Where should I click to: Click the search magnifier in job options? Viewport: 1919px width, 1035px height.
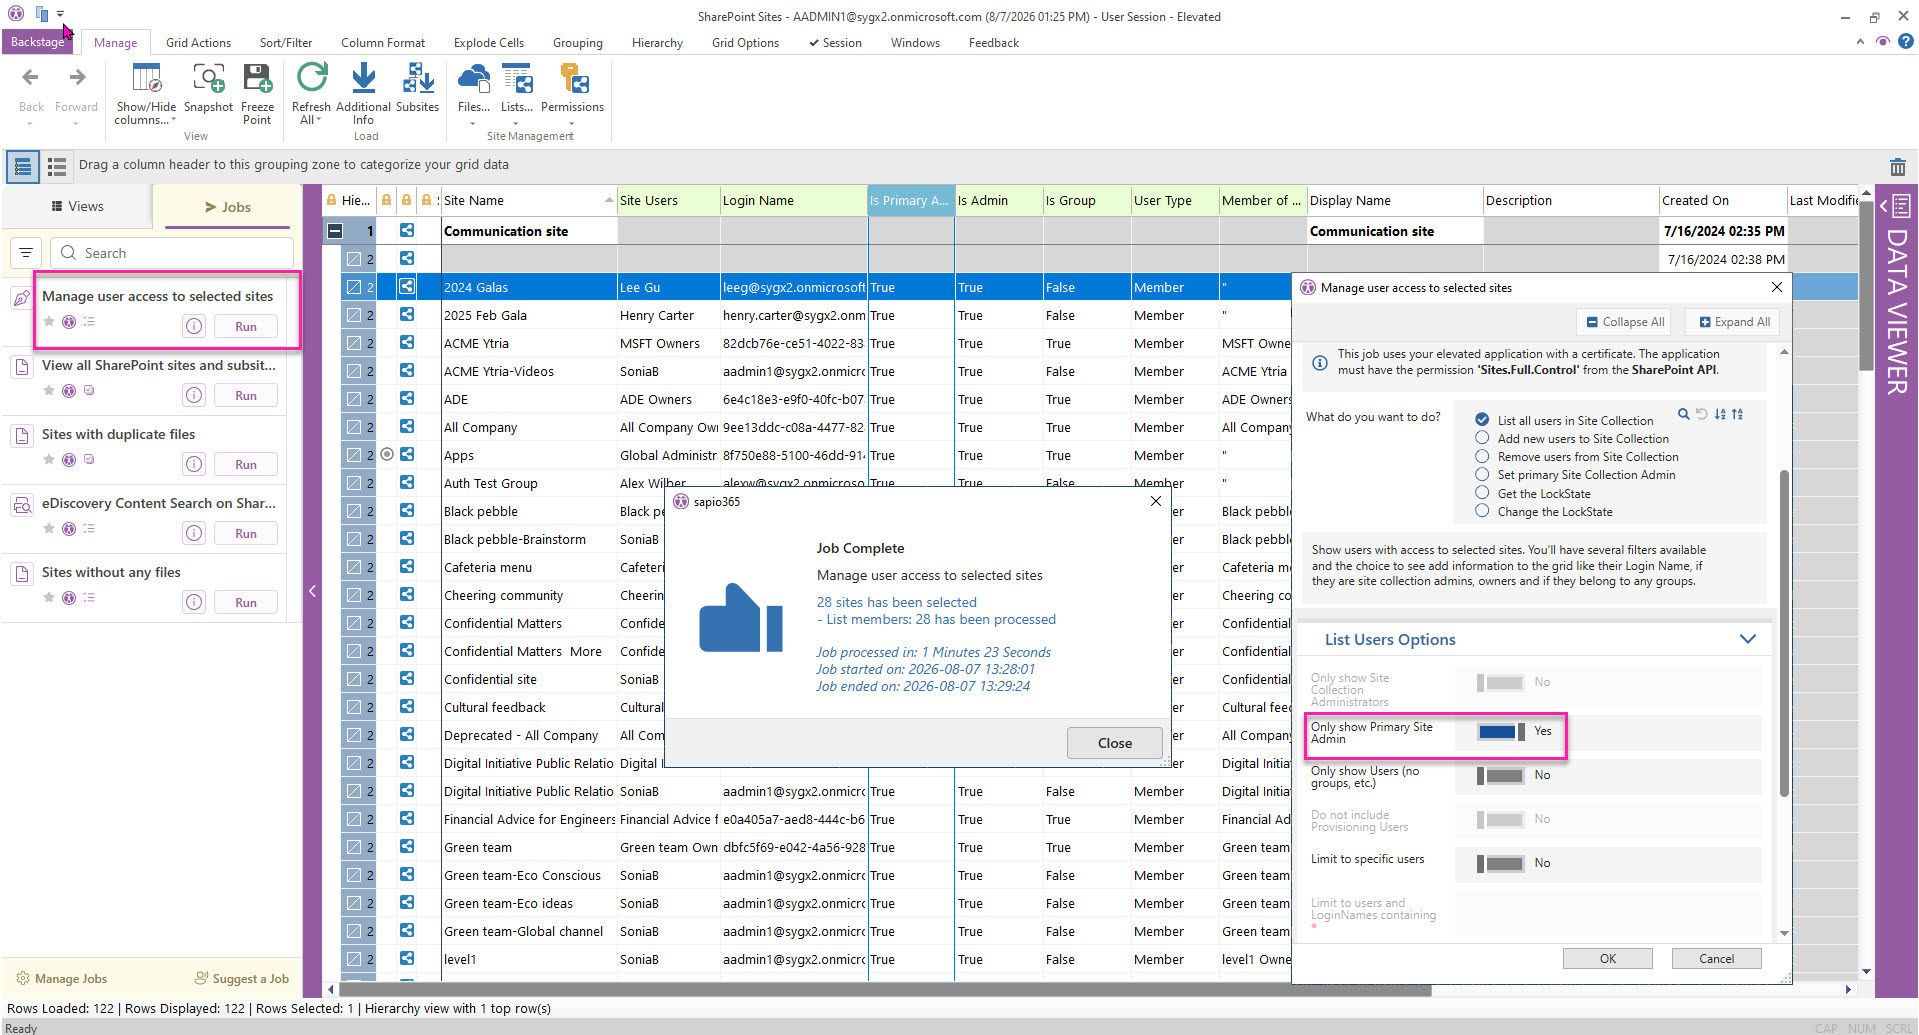coord(1683,414)
